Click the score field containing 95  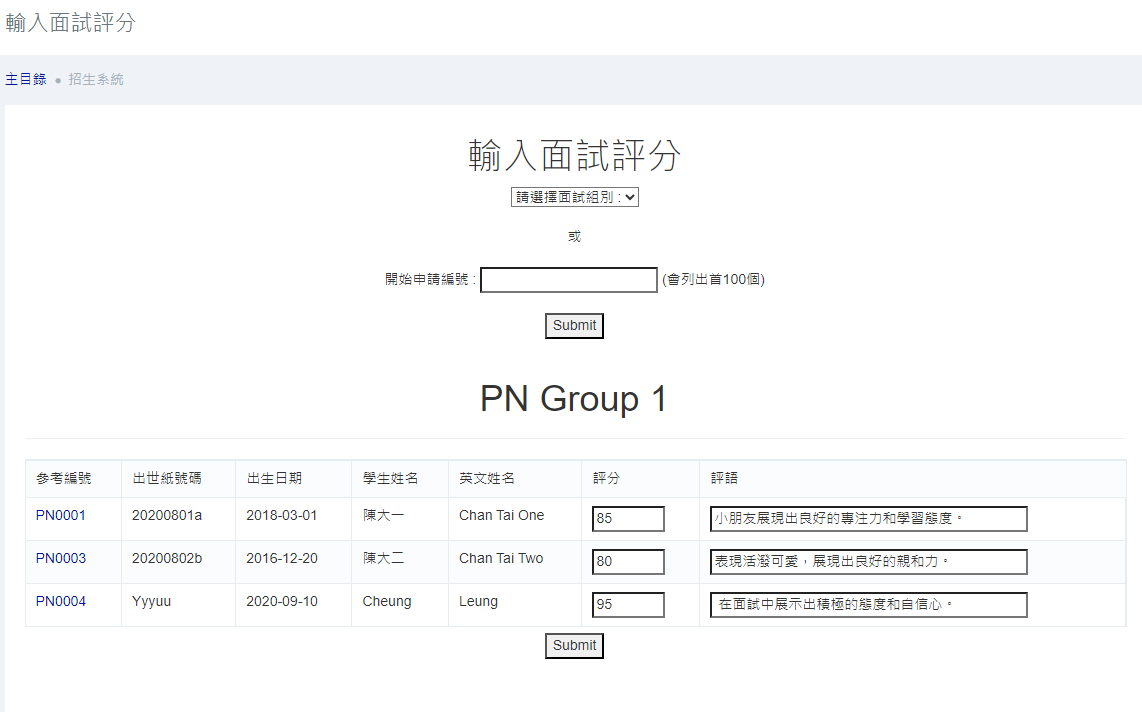628,605
